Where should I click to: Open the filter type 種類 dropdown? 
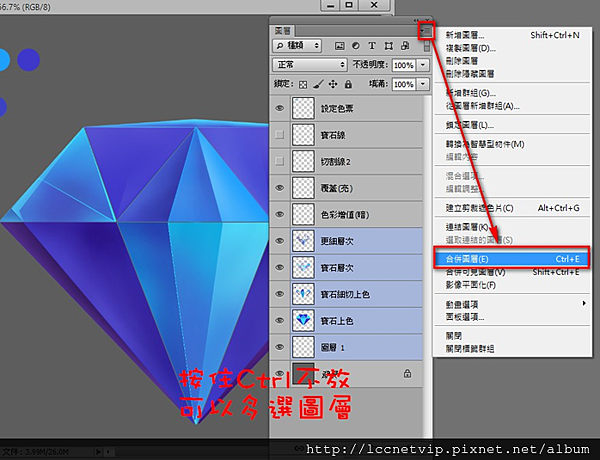[297, 46]
